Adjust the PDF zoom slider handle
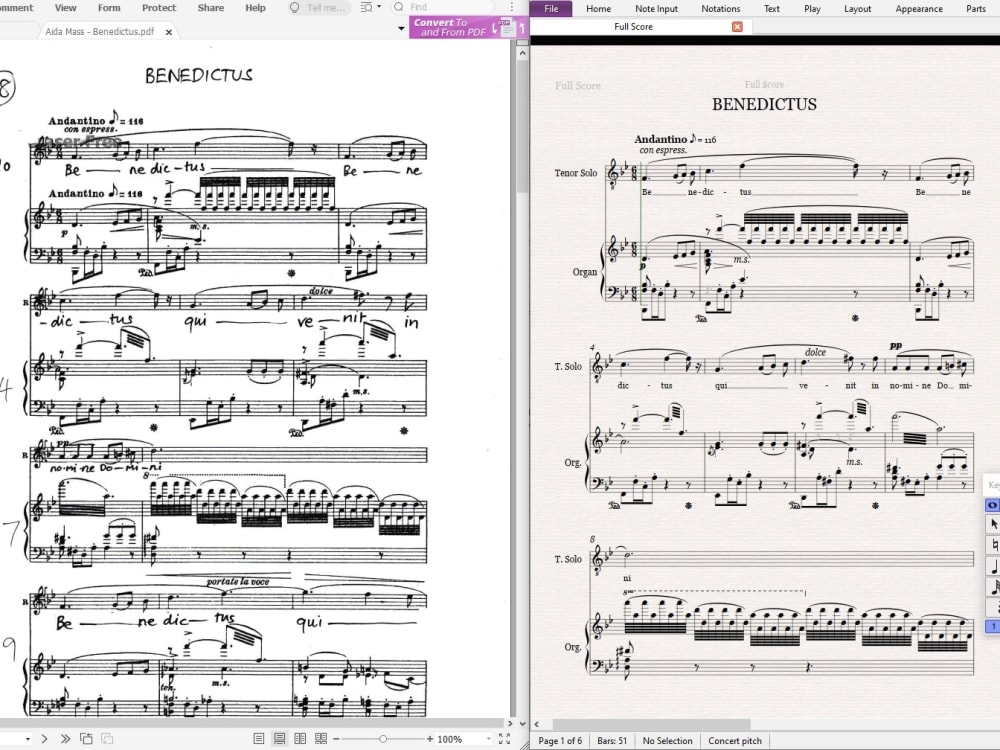 (383, 739)
